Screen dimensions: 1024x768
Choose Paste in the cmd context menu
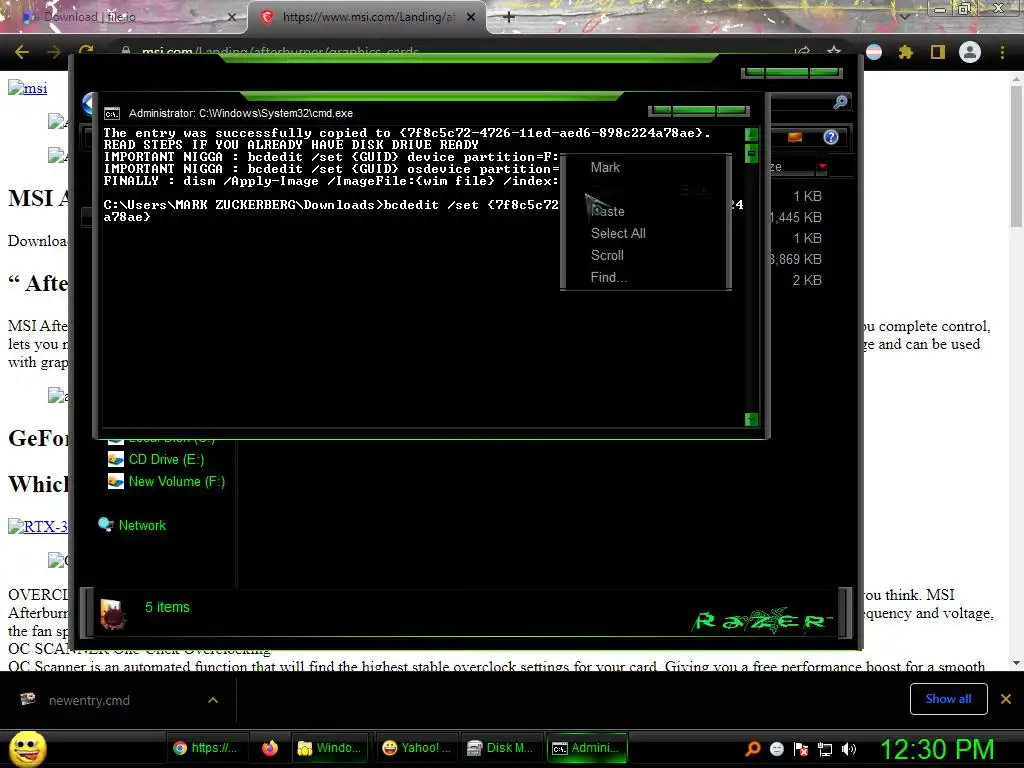click(x=607, y=211)
